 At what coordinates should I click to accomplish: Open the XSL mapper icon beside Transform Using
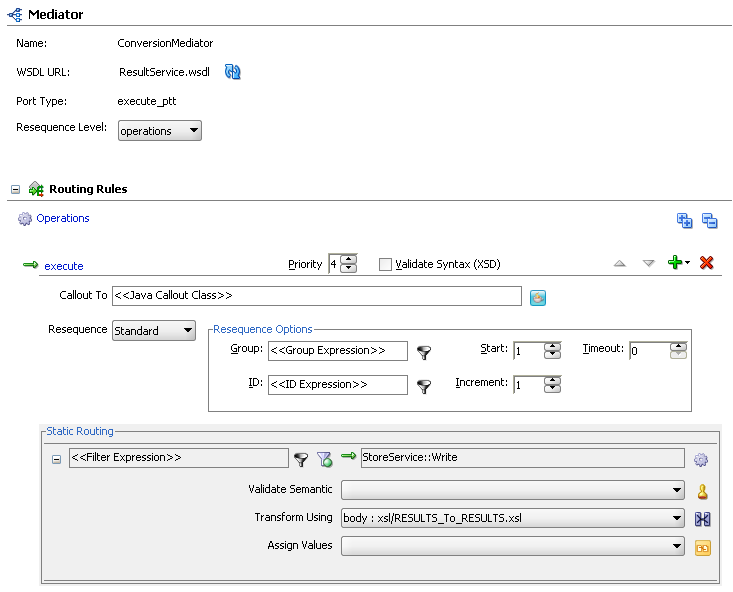(702, 519)
